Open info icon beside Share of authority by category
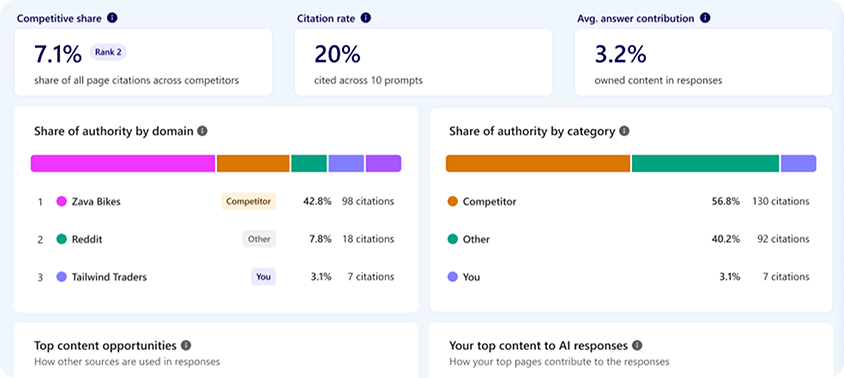The width and height of the screenshot is (844, 378). (x=624, y=131)
